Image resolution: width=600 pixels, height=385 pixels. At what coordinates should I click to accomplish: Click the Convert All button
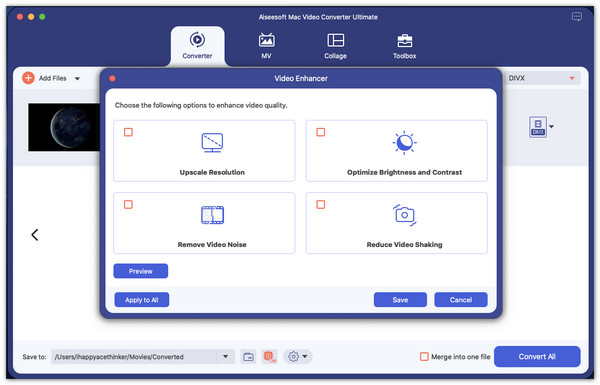(x=537, y=357)
